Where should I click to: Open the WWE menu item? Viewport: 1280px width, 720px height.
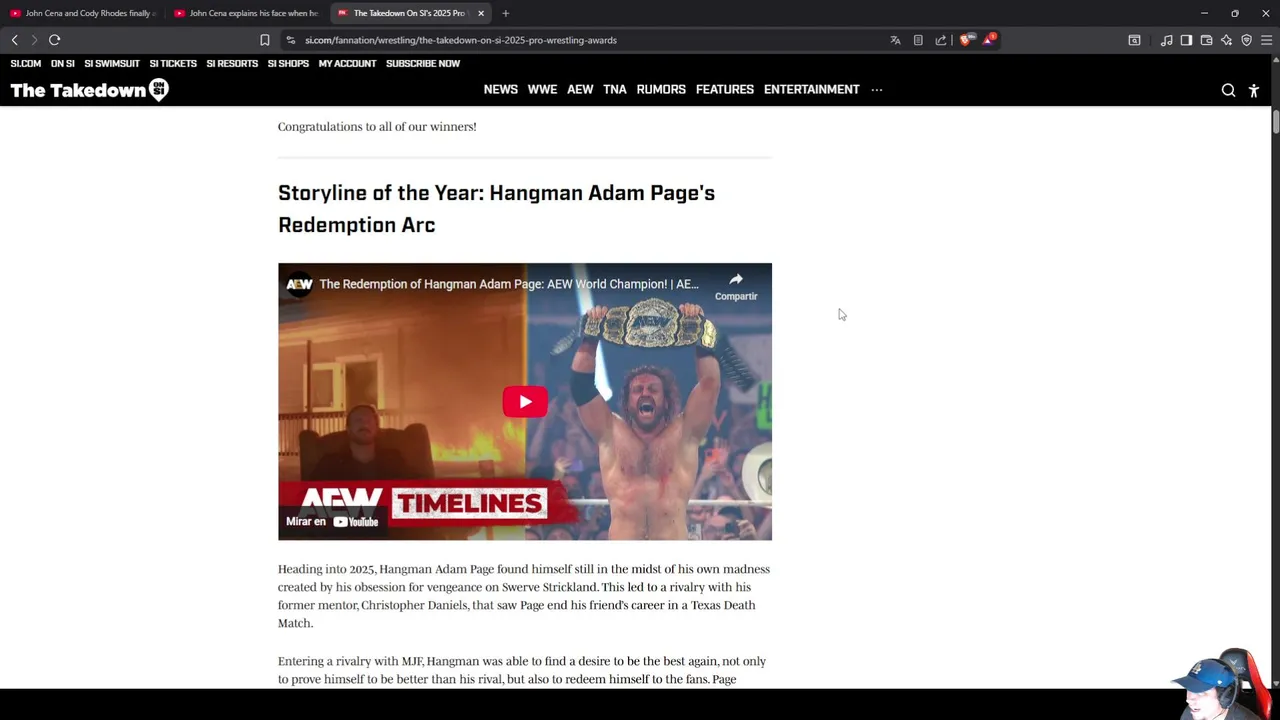pos(542,89)
